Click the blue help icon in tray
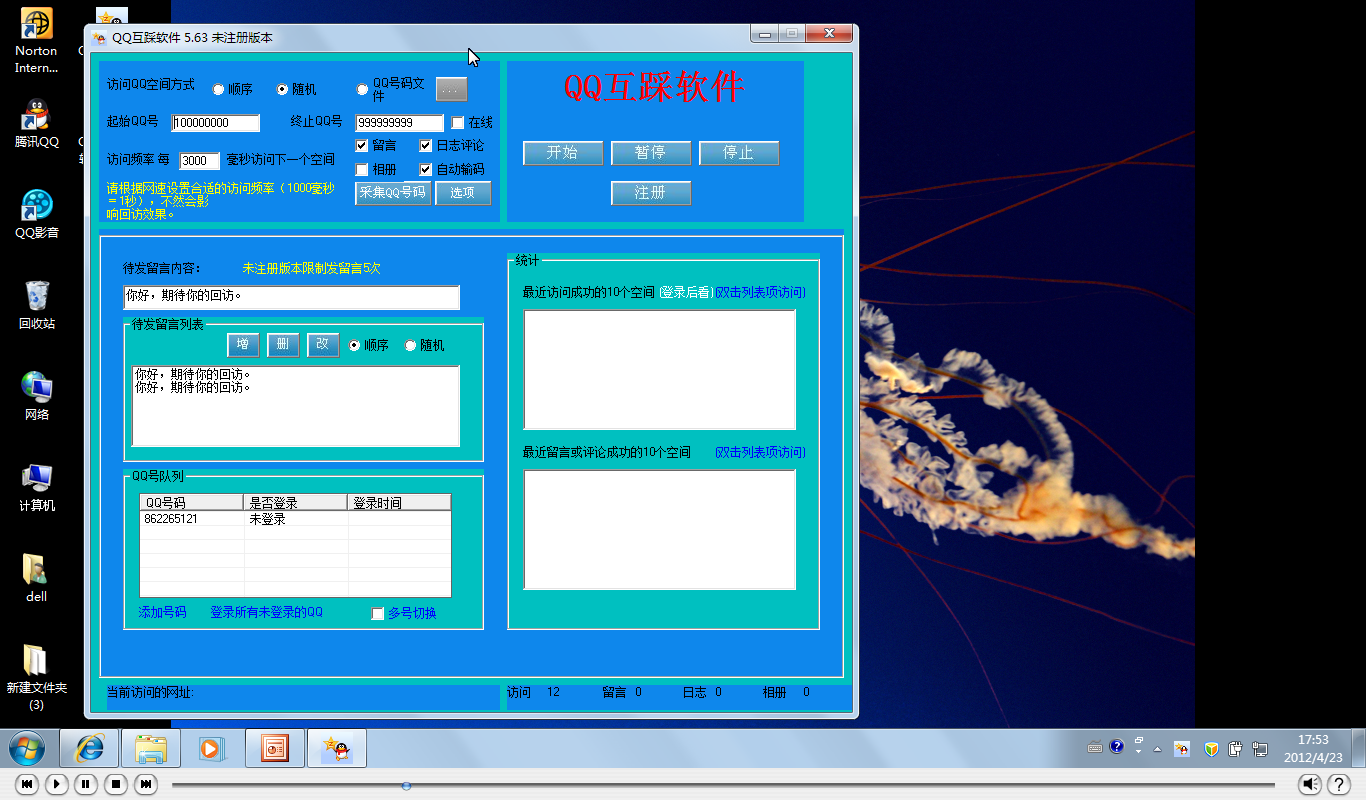 (x=1117, y=747)
